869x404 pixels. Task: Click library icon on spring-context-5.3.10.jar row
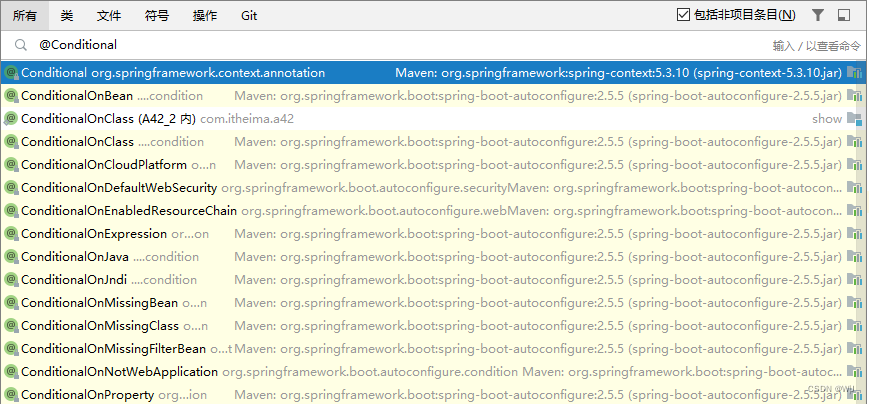pos(855,73)
